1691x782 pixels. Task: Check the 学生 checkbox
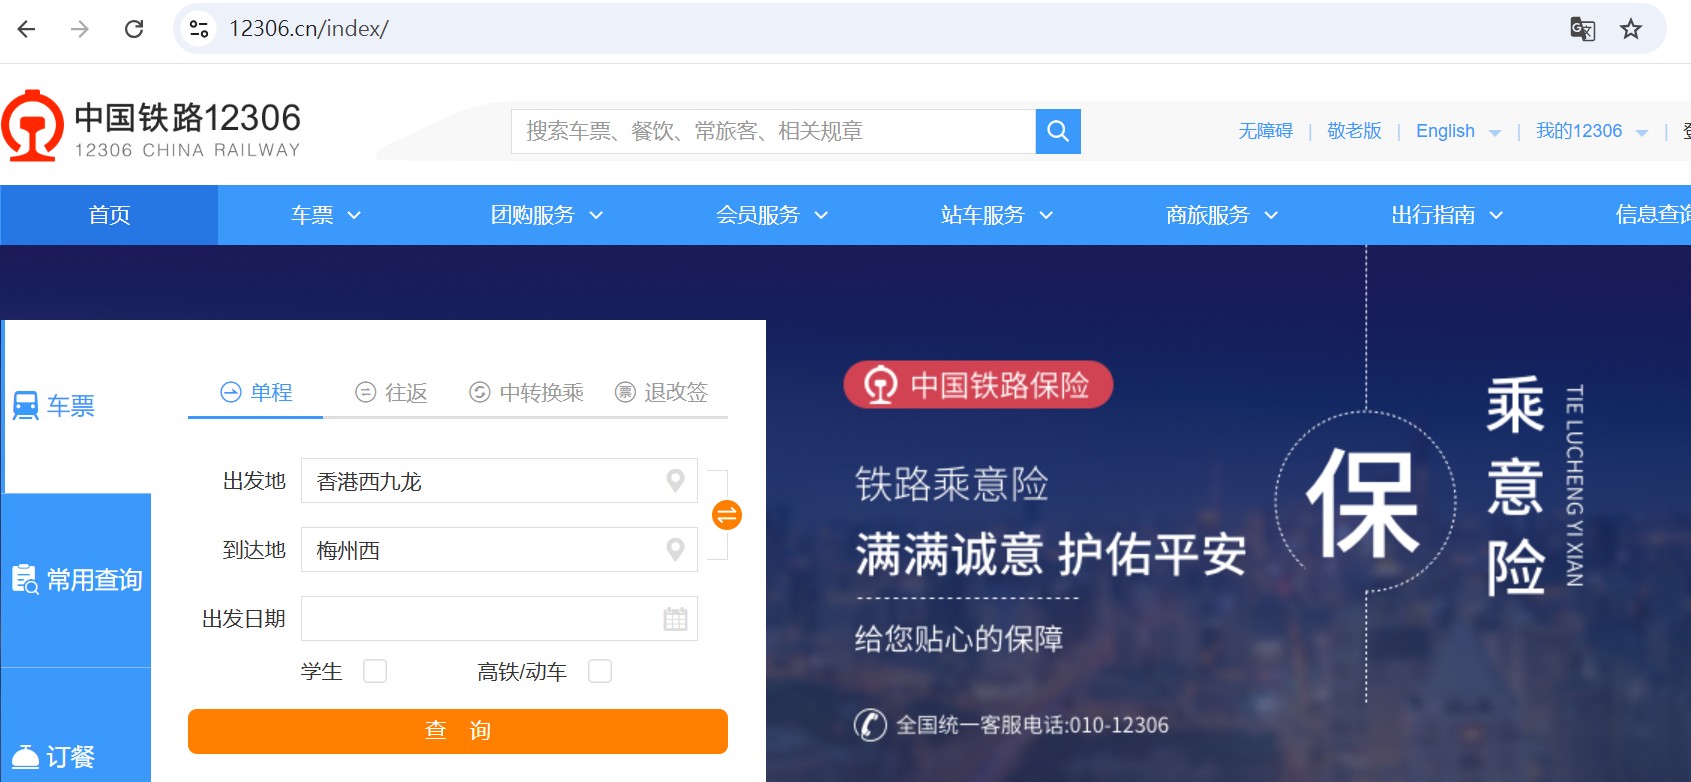click(375, 671)
